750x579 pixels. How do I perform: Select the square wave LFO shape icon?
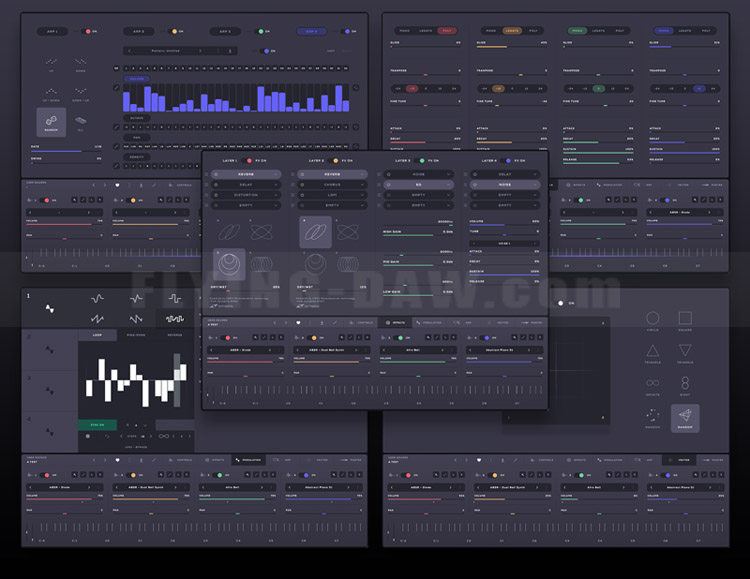point(175,299)
